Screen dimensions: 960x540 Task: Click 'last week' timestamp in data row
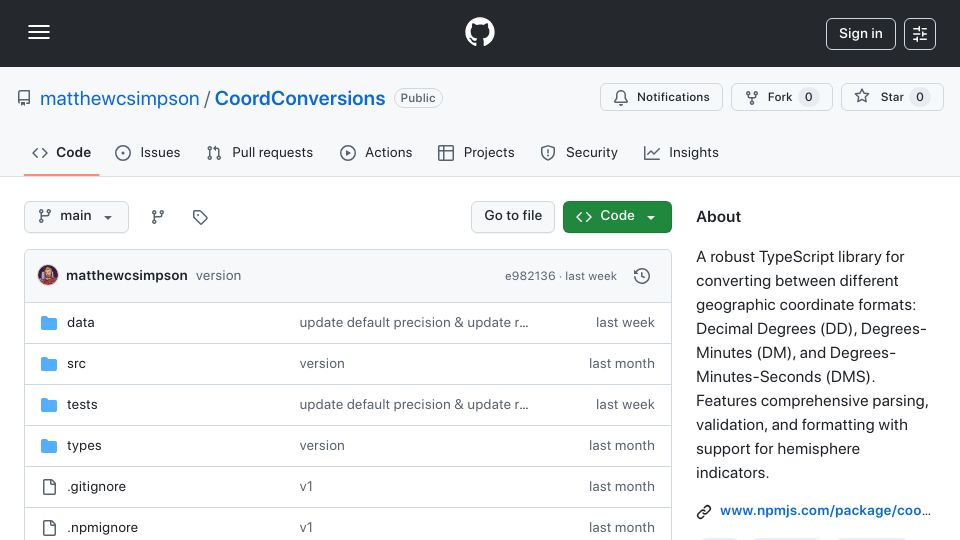click(625, 323)
